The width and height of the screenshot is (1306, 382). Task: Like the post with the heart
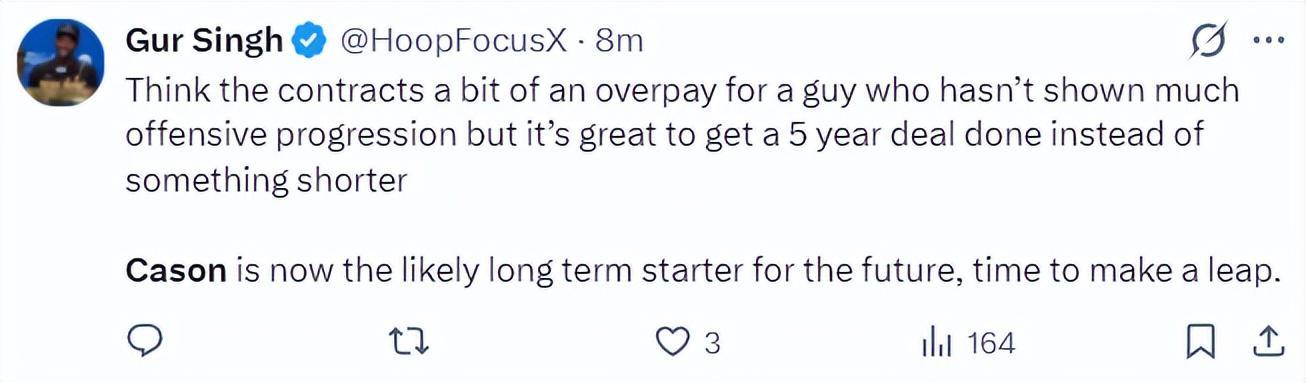click(673, 343)
